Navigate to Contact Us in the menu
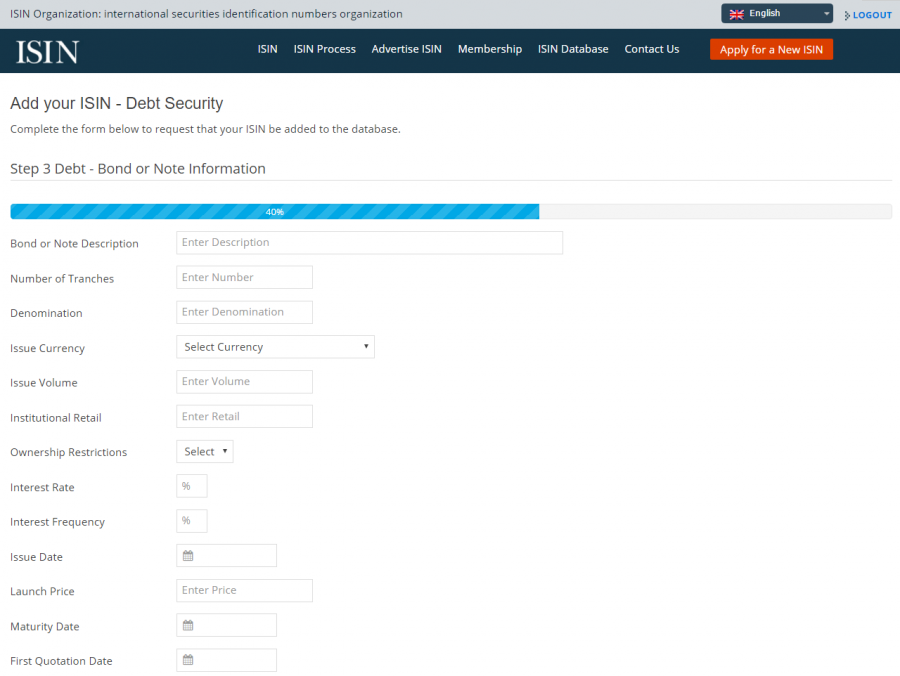Screen dimensions: 900x676 [x=652, y=48]
